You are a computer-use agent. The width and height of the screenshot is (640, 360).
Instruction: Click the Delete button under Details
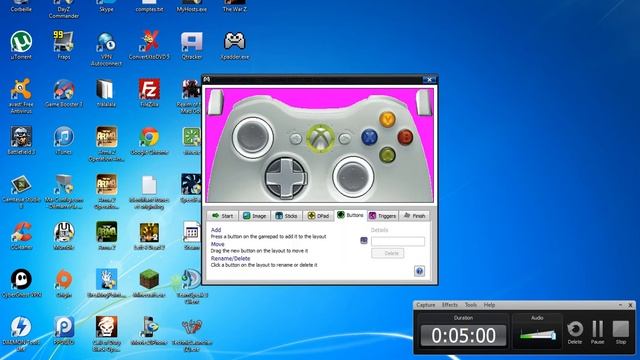388,253
